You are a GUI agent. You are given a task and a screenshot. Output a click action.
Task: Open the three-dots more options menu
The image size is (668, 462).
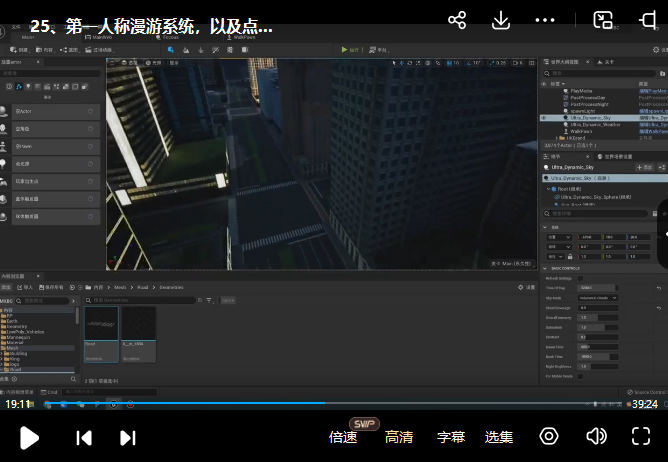(545, 20)
